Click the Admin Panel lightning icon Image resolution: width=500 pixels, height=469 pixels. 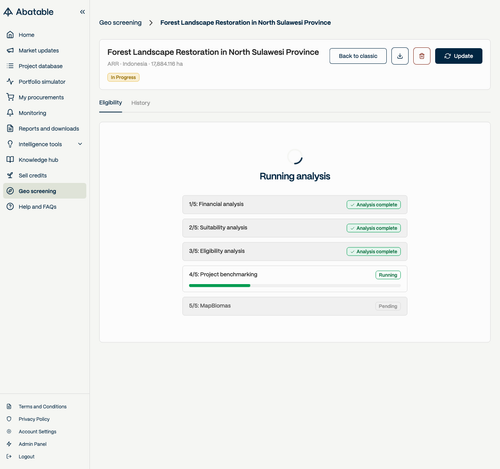coord(9,444)
